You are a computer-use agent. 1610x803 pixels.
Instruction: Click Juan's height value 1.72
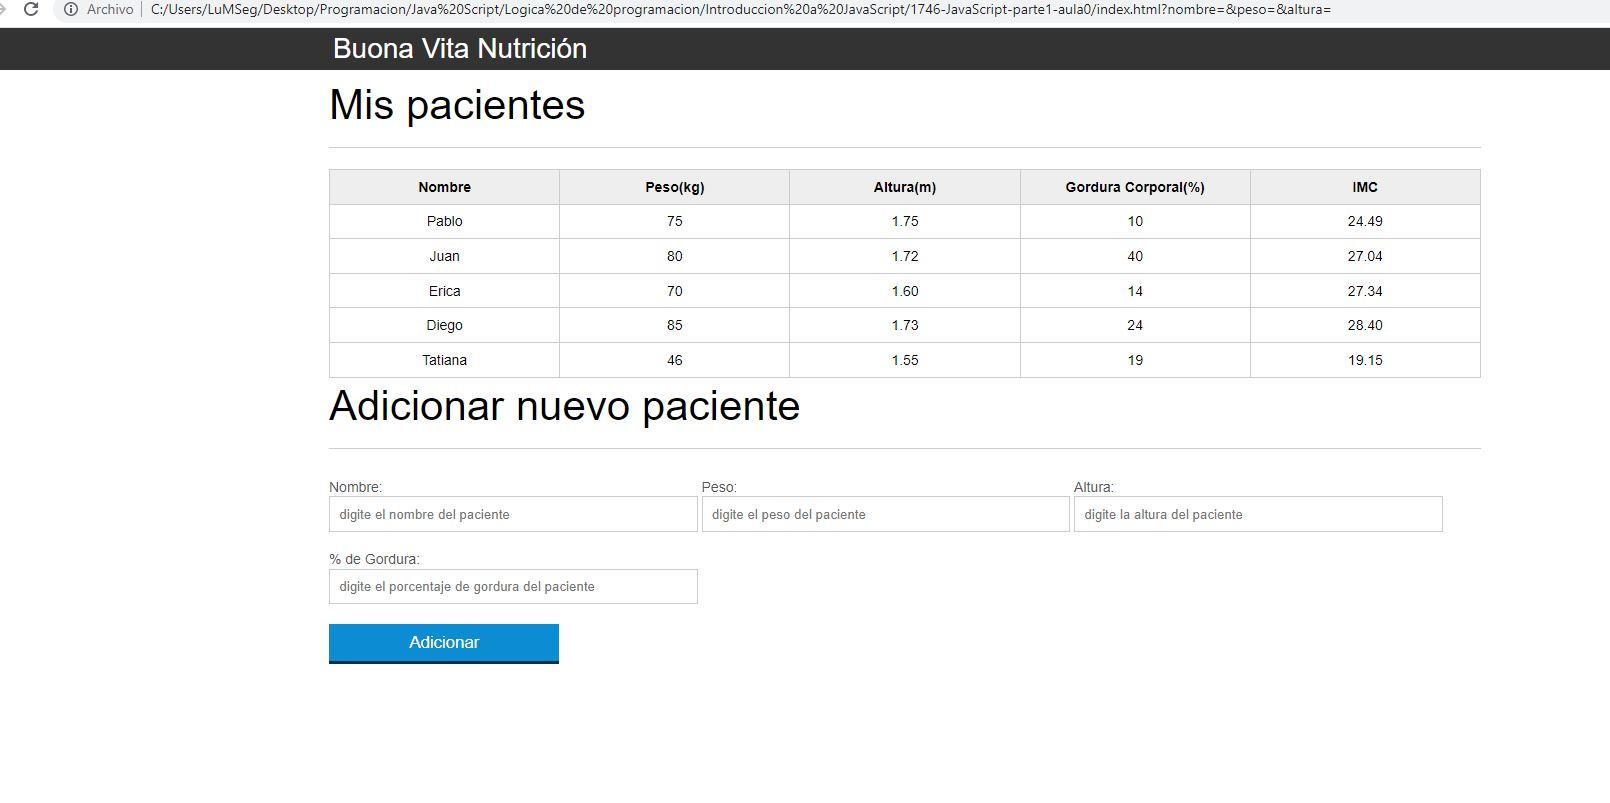905,256
